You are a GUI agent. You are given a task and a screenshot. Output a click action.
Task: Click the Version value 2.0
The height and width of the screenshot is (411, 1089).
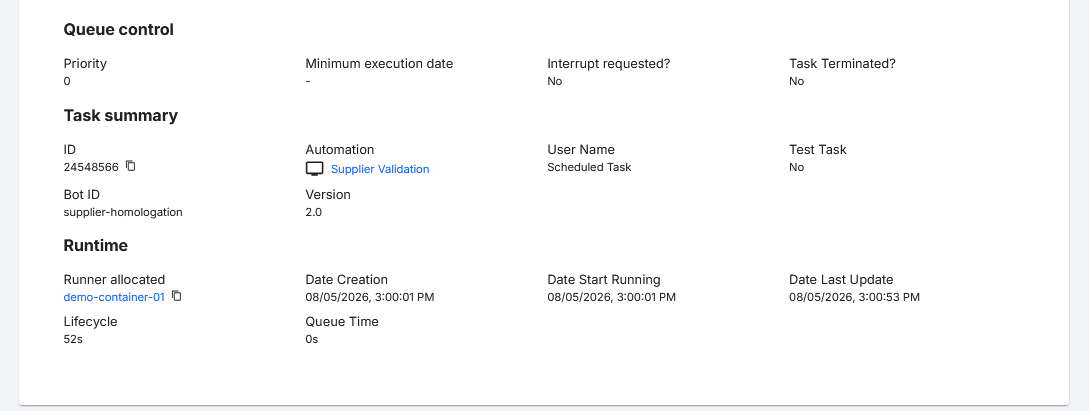[313, 212]
